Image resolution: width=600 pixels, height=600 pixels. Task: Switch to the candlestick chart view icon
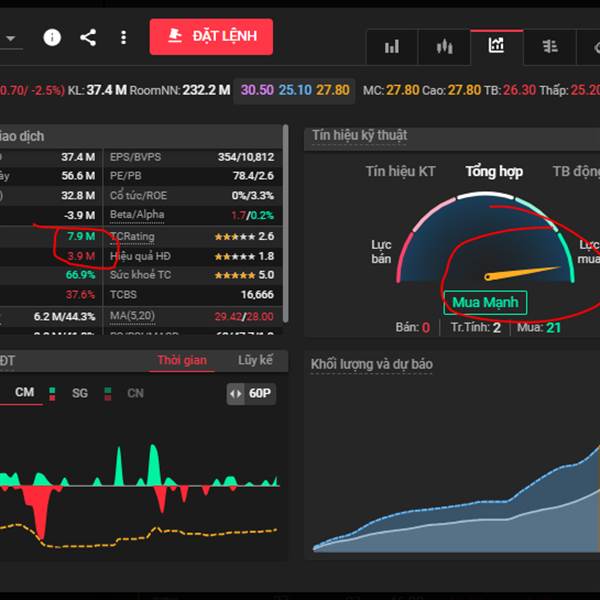point(444,46)
